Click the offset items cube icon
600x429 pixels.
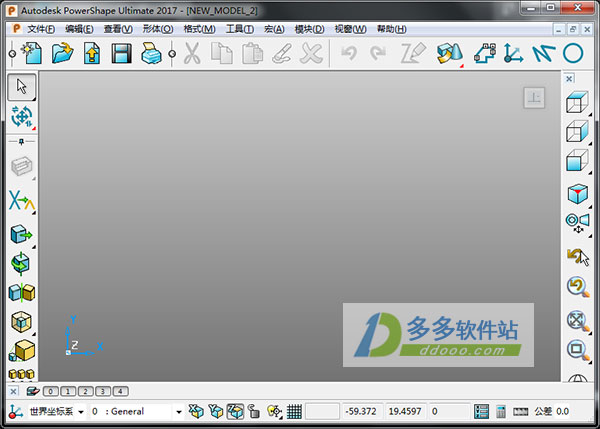21,321
